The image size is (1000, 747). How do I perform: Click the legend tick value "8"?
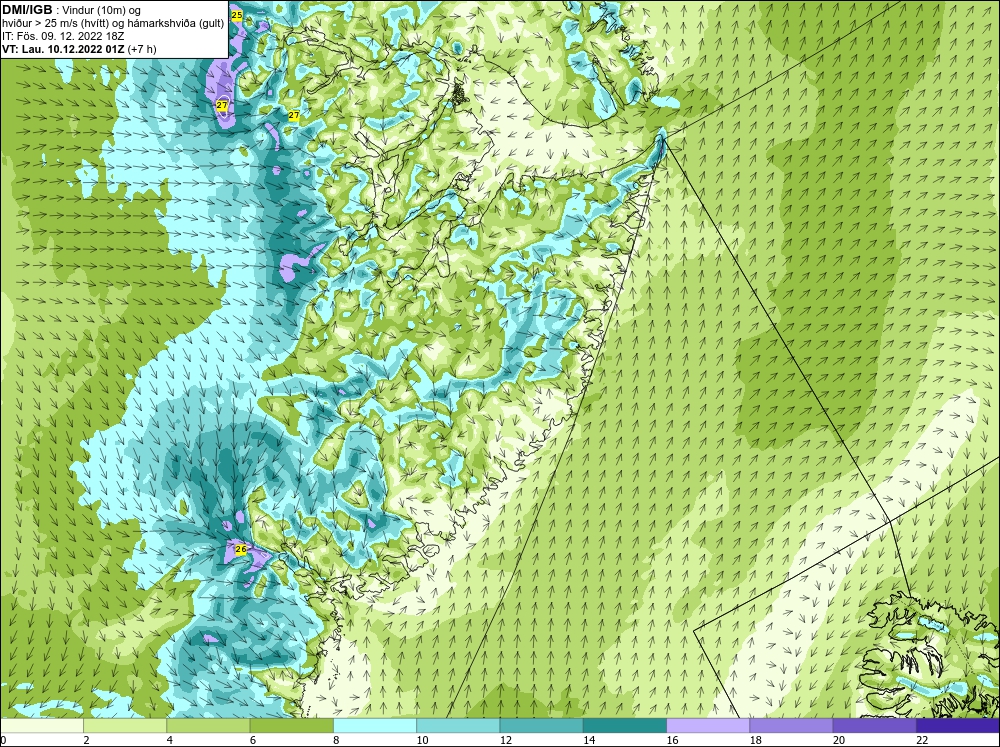[x=336, y=740]
